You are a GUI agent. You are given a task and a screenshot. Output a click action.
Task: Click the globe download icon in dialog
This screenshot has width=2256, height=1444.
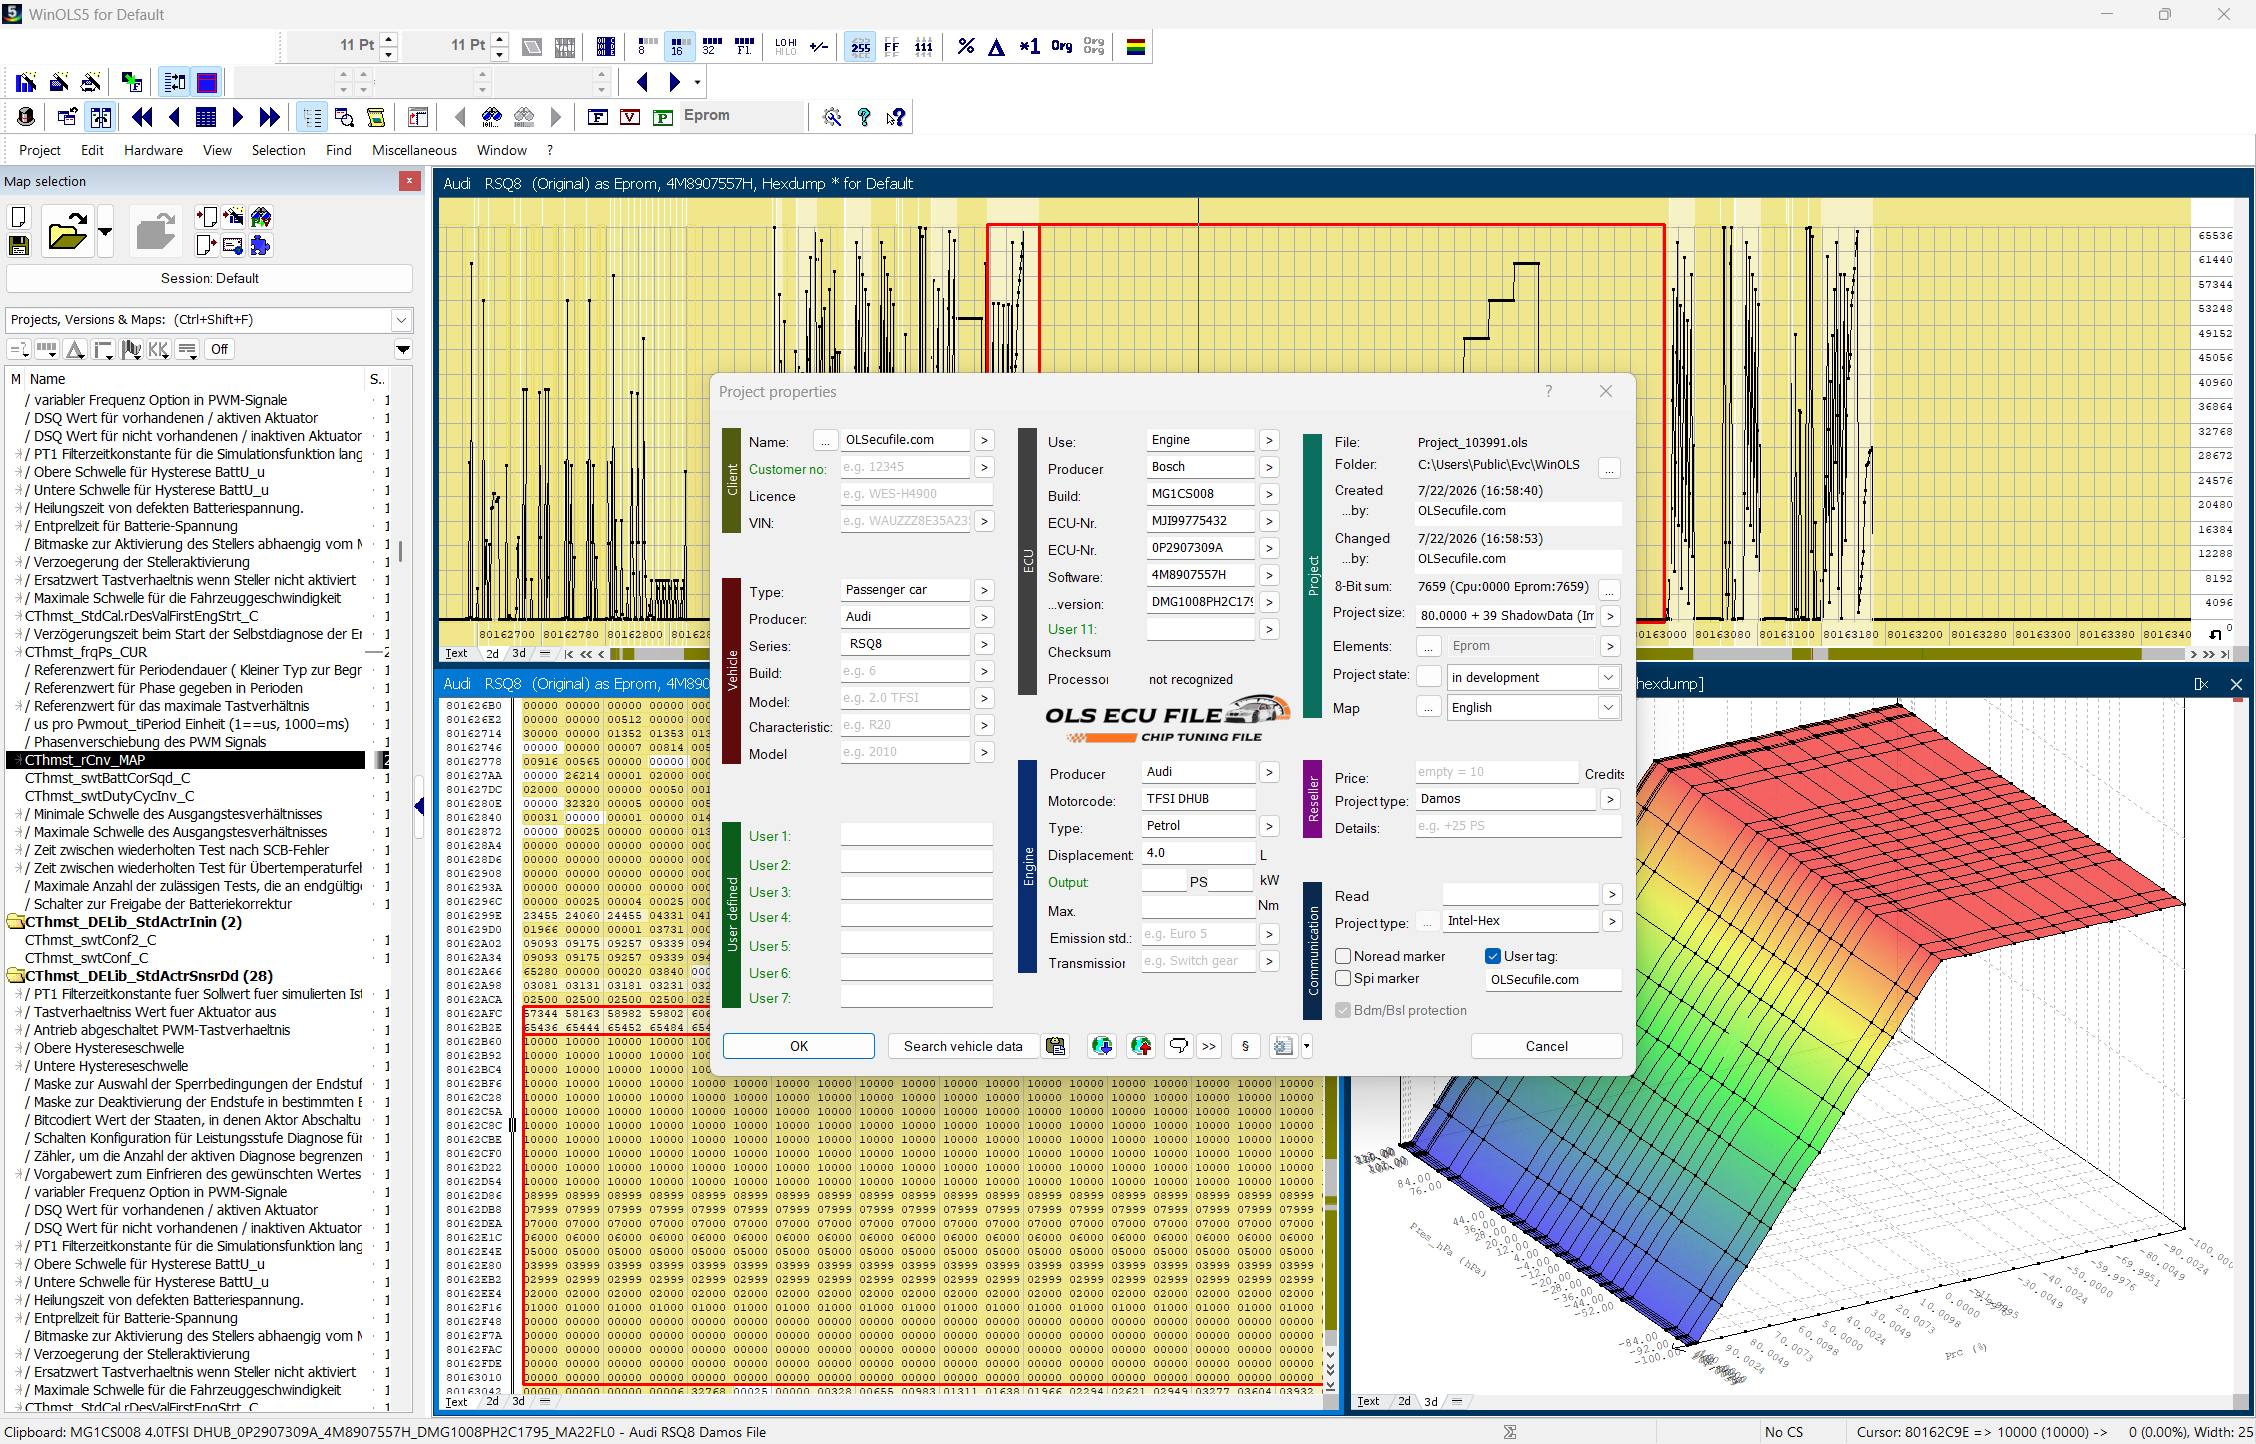point(1102,1046)
